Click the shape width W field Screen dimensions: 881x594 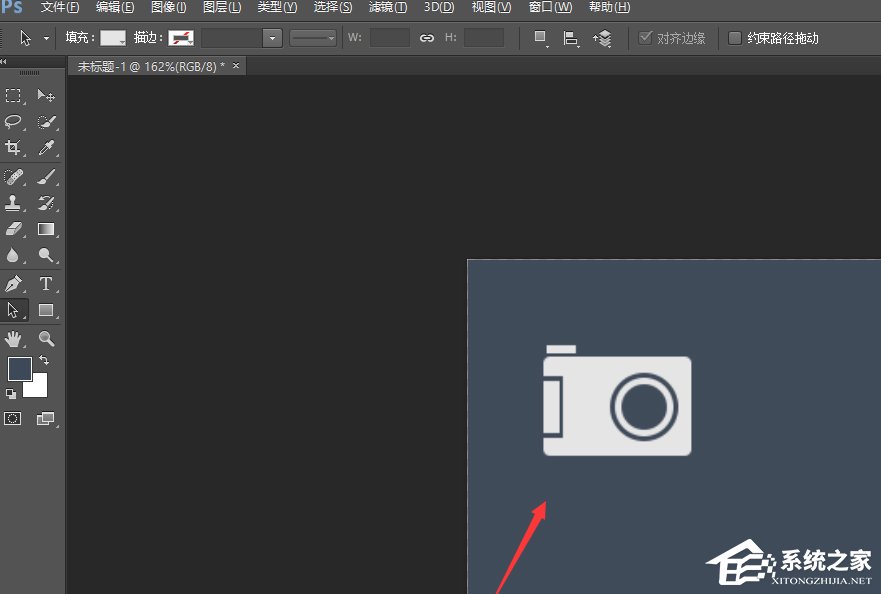(389, 38)
